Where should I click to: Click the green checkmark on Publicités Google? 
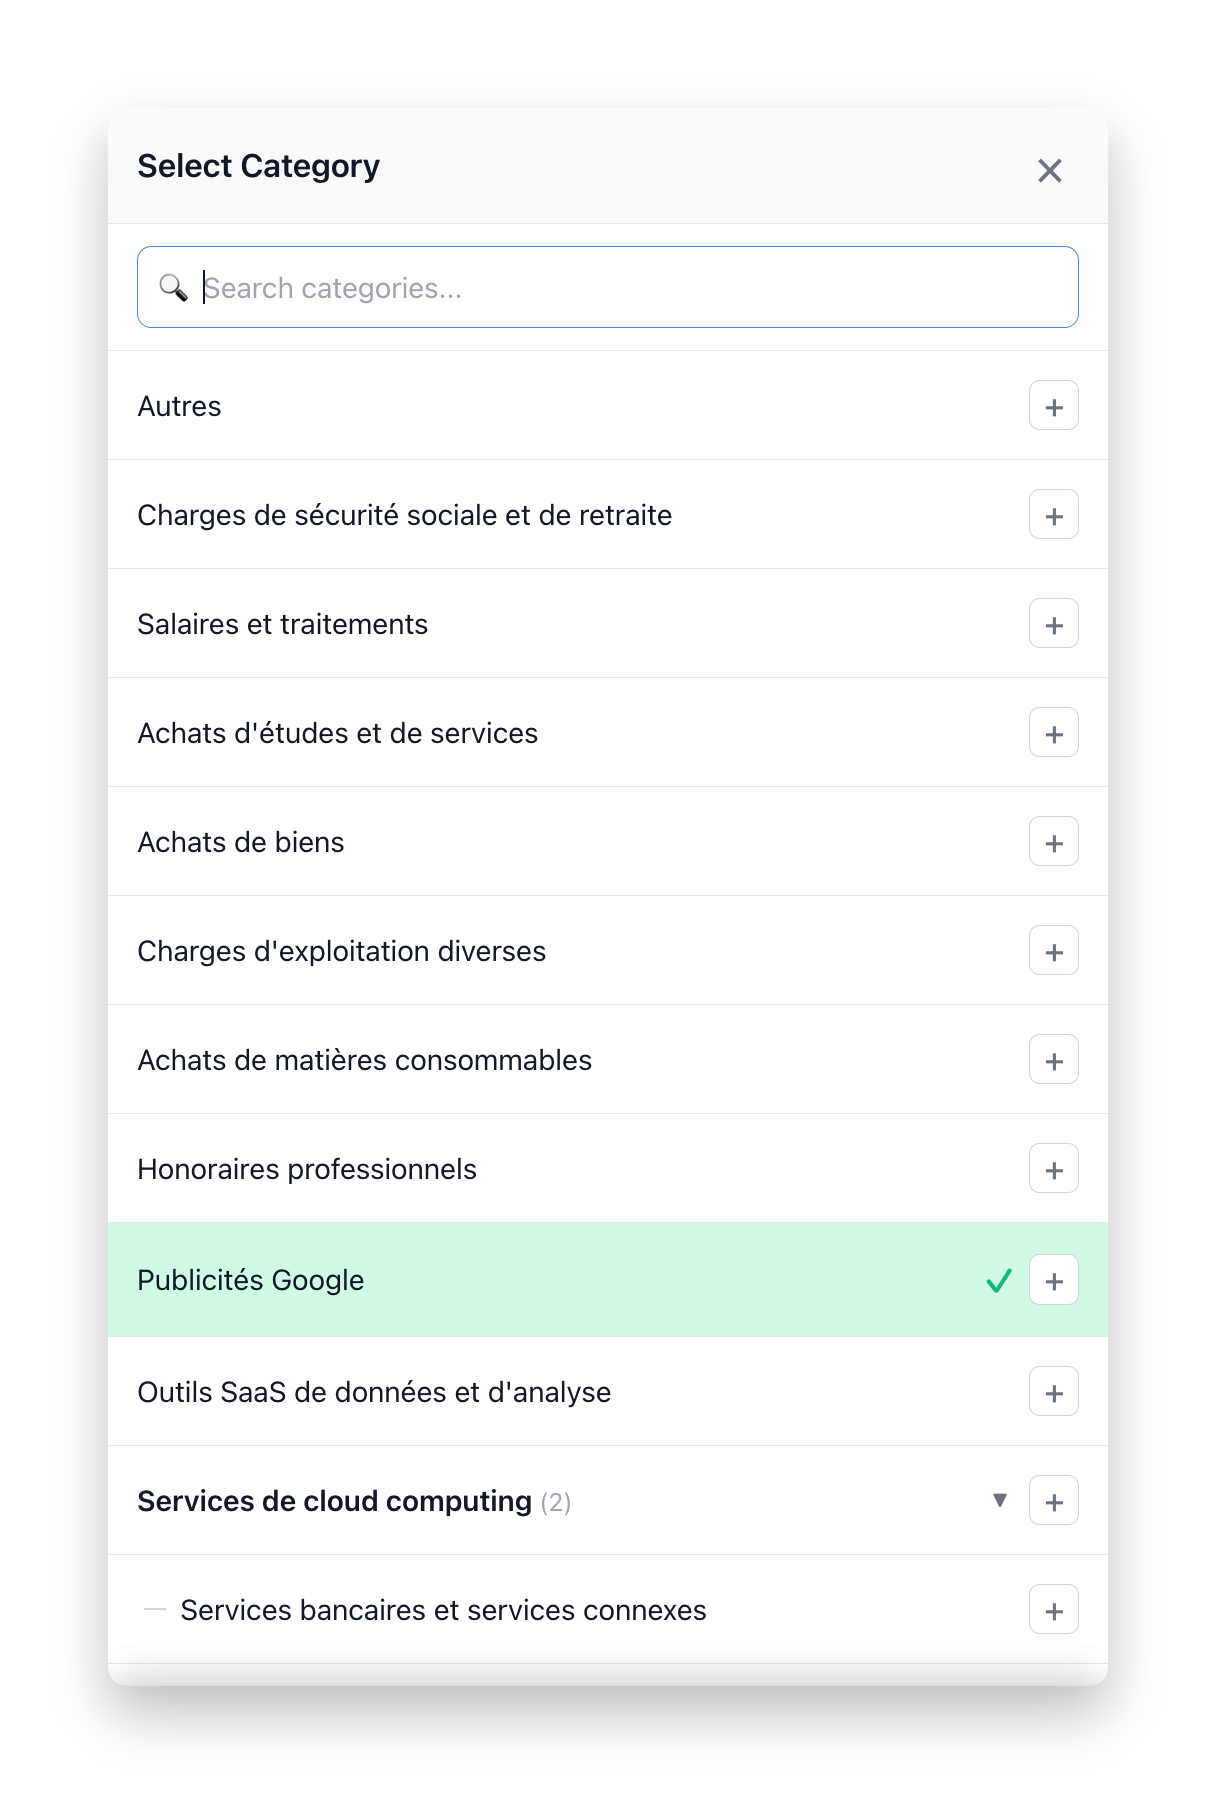pos(998,1280)
